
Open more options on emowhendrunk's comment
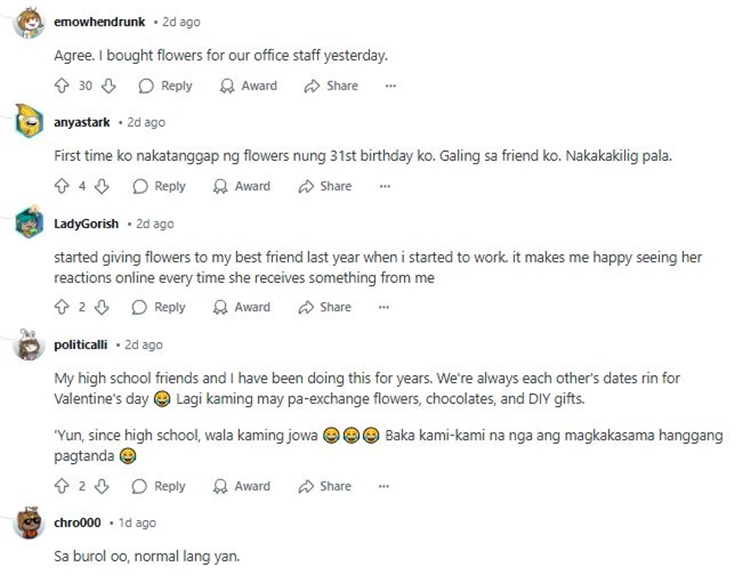pyautogui.click(x=390, y=86)
